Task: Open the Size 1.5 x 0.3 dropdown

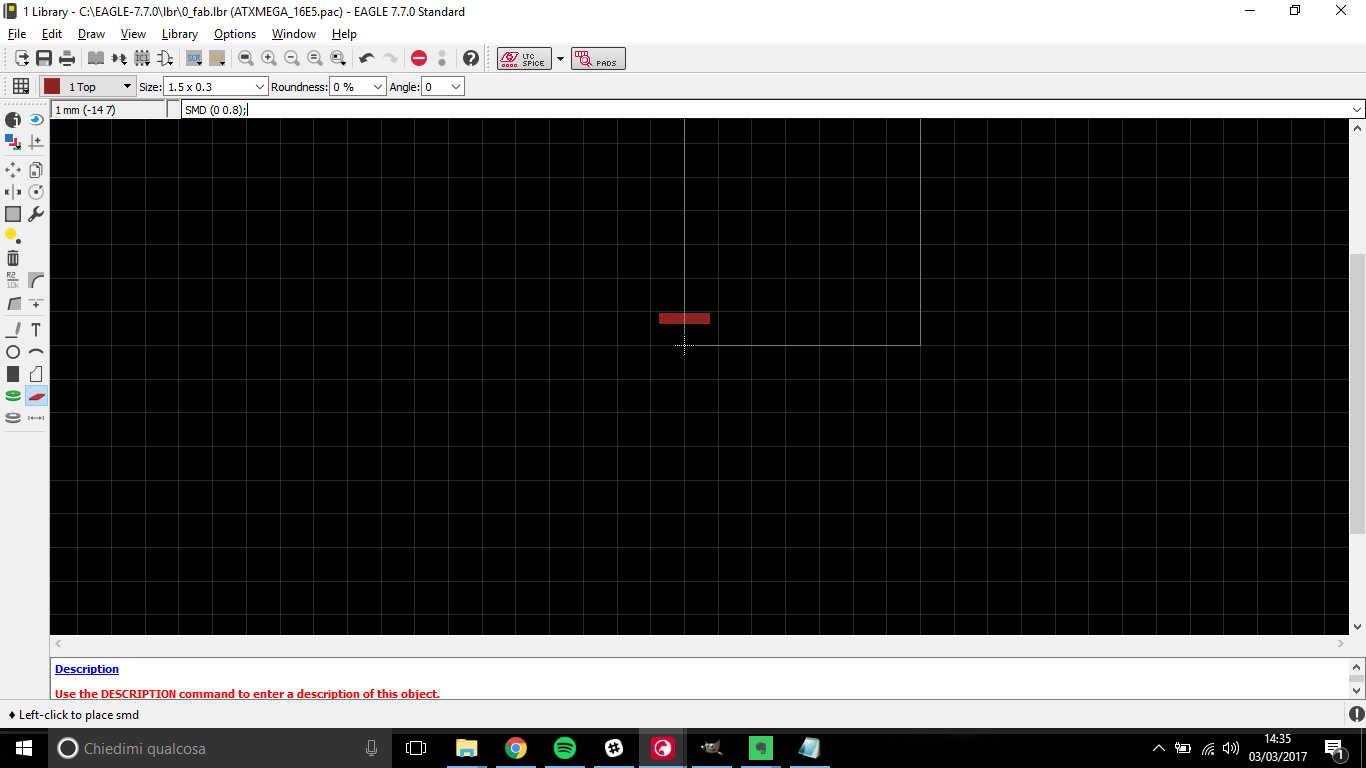Action: pos(216,87)
